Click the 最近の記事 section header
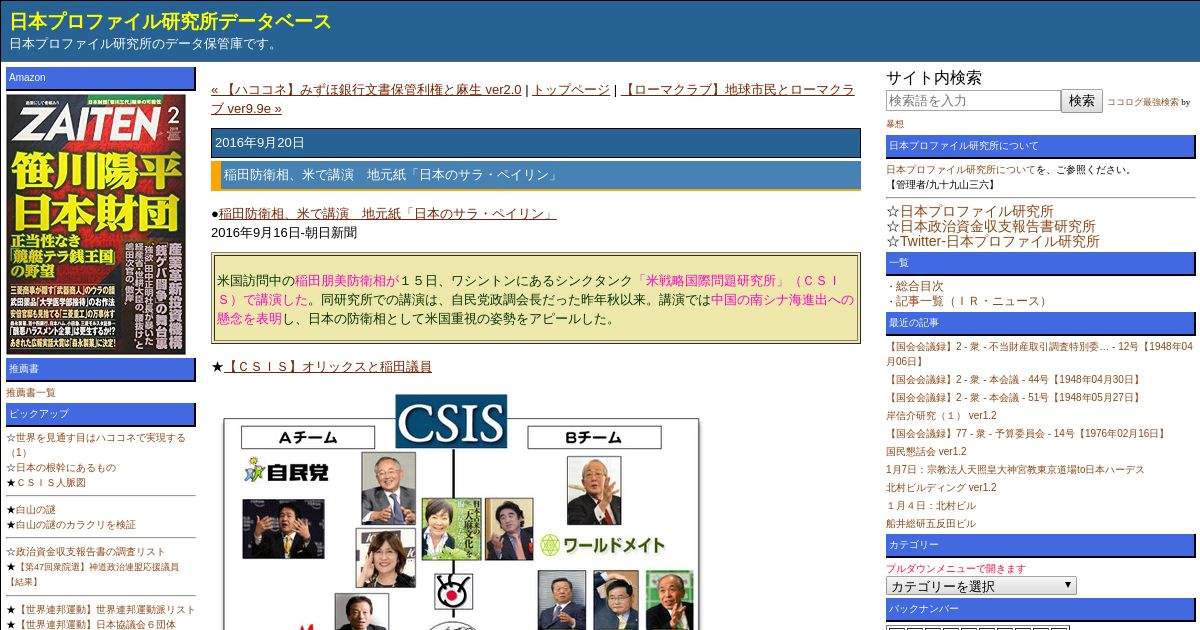The image size is (1200, 630). 1040,323
